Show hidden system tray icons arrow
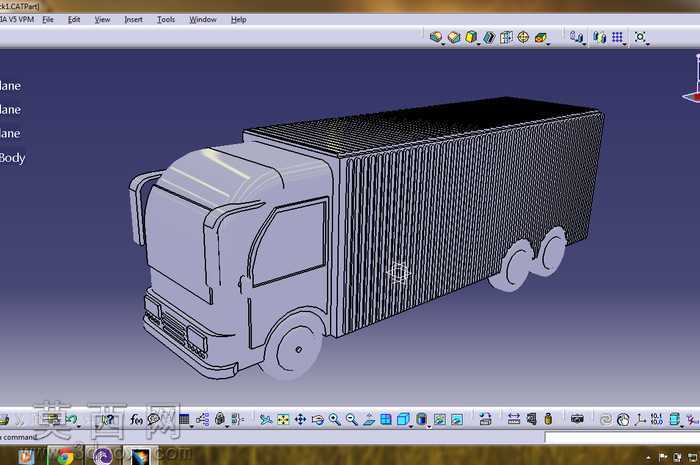This screenshot has width=700, height=465. coord(647,457)
